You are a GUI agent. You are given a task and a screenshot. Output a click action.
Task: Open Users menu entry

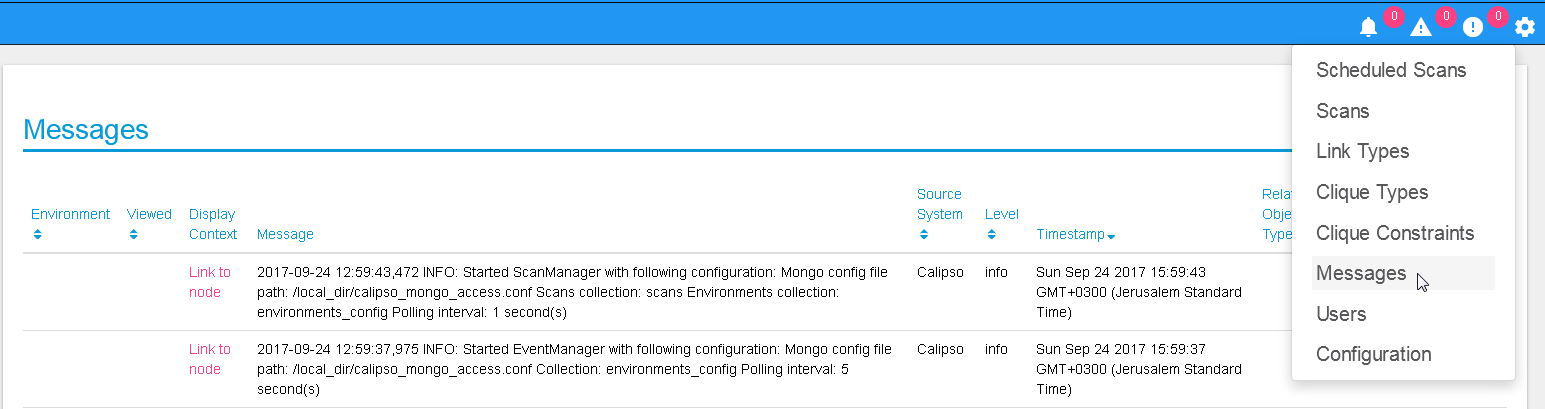tap(1341, 314)
